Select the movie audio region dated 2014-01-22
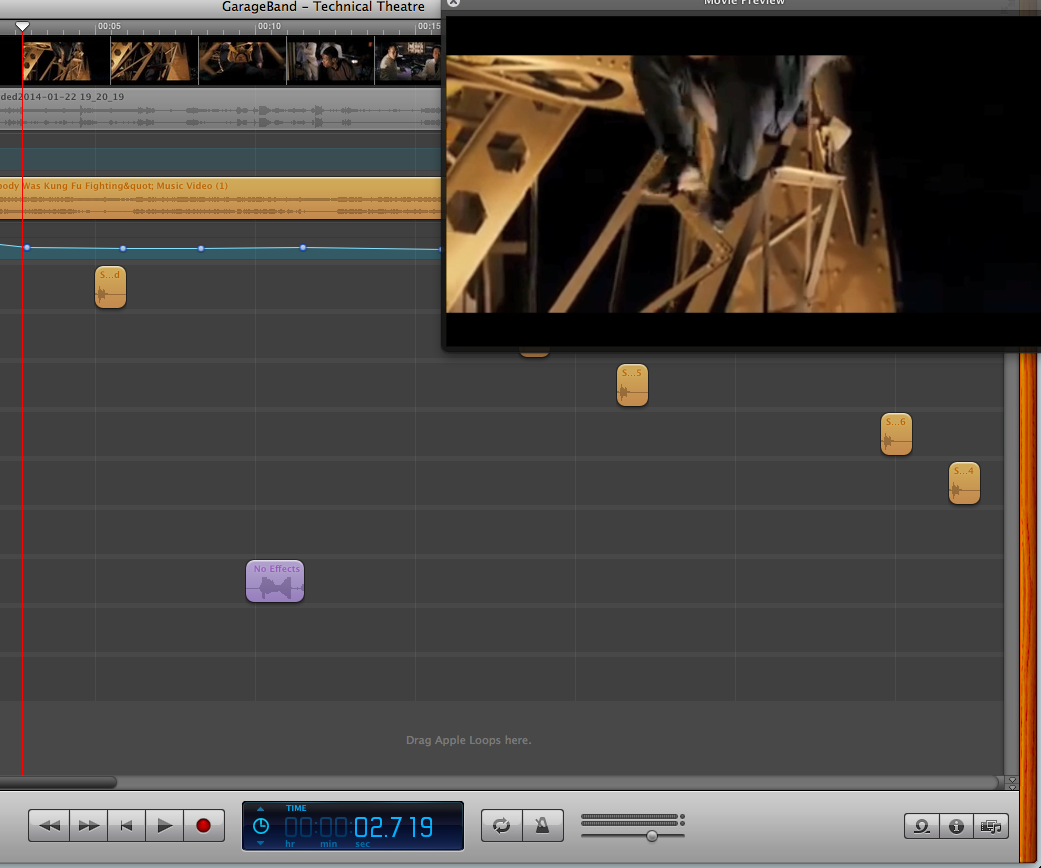 click(x=220, y=110)
